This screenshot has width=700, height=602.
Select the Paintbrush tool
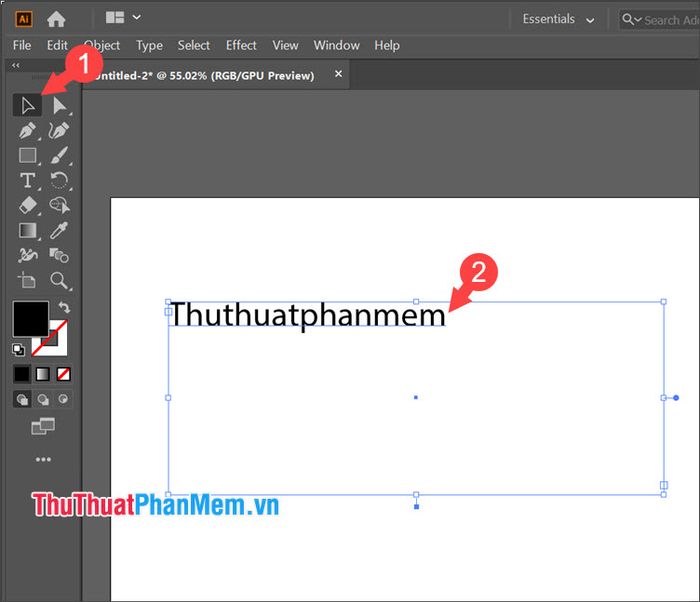point(59,156)
